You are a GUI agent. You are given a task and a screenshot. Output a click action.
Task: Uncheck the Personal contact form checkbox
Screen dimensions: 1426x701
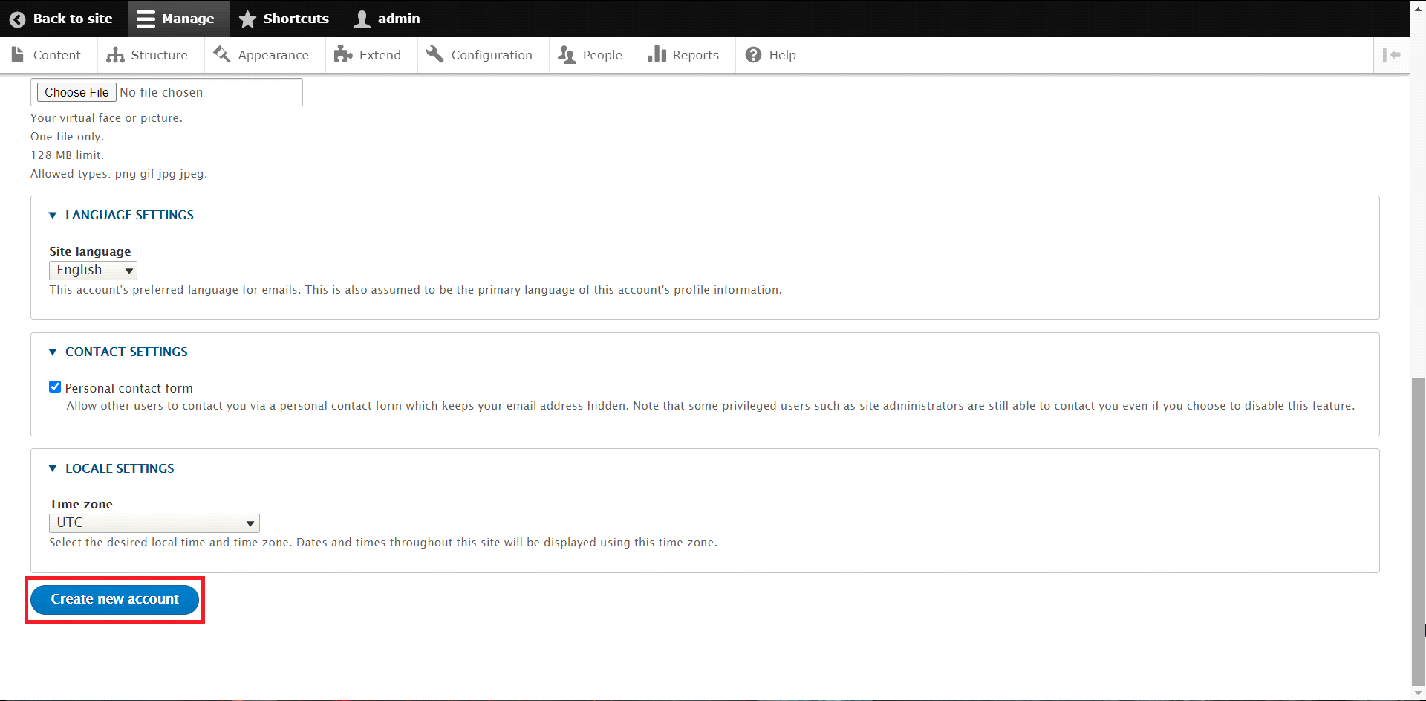[x=55, y=388]
